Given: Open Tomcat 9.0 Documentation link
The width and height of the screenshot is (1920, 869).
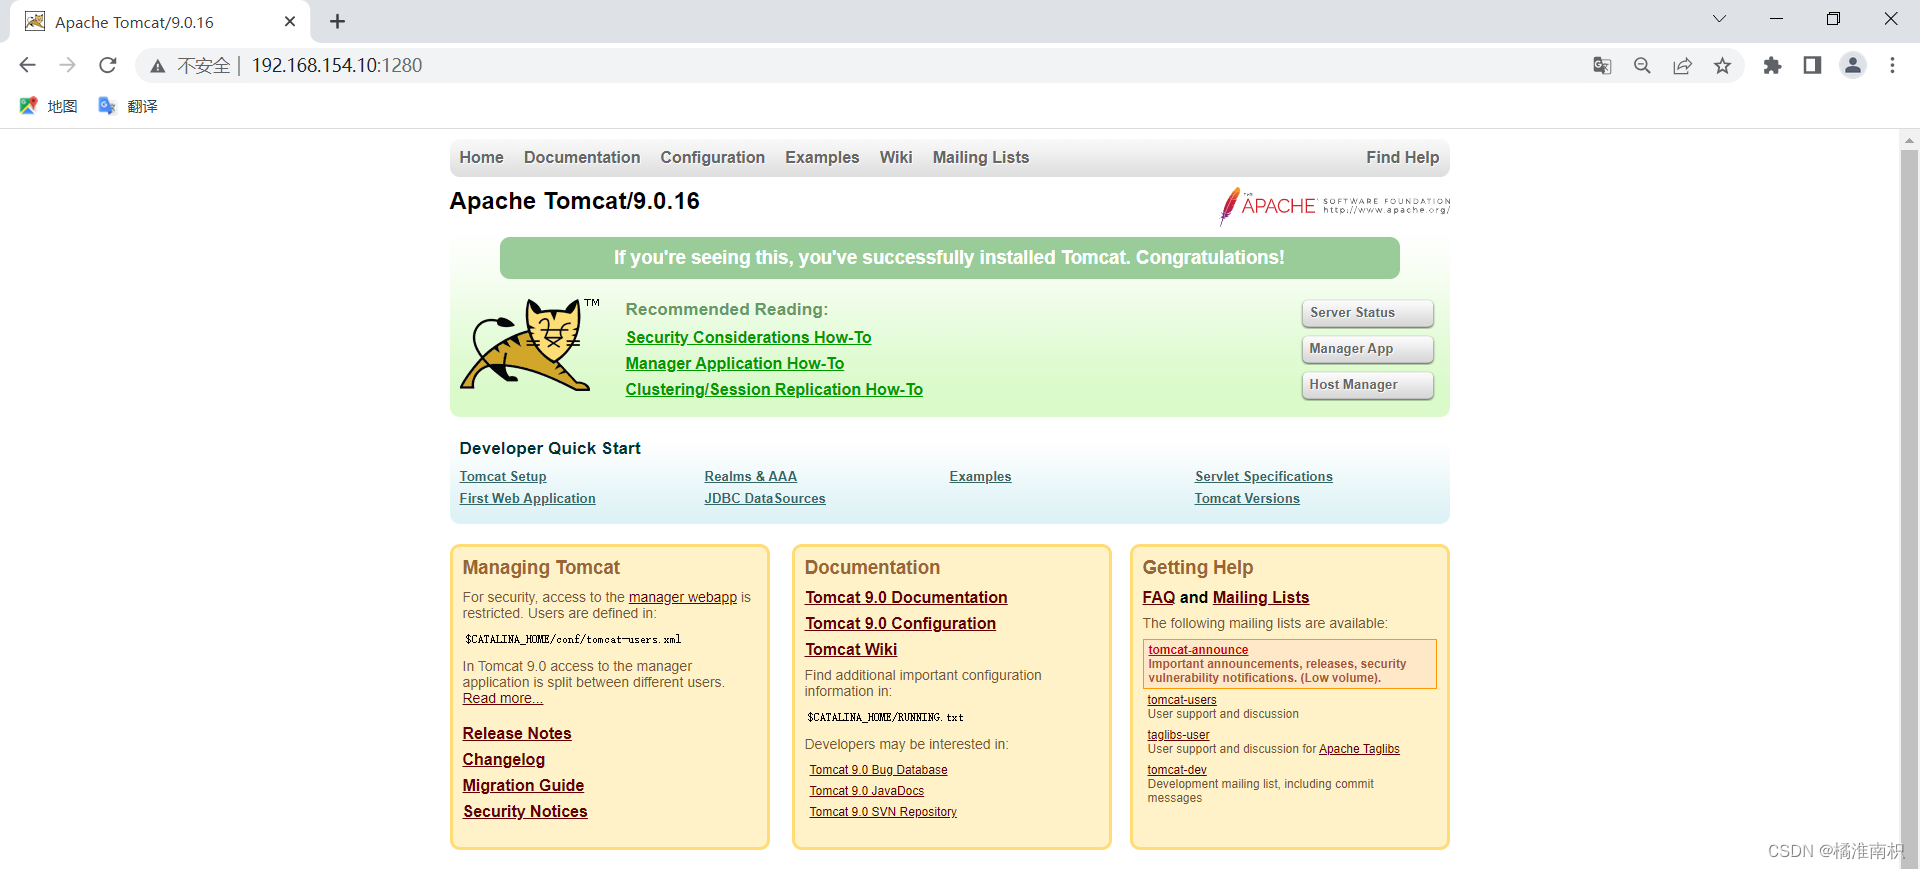Looking at the screenshot, I should [x=906, y=597].
